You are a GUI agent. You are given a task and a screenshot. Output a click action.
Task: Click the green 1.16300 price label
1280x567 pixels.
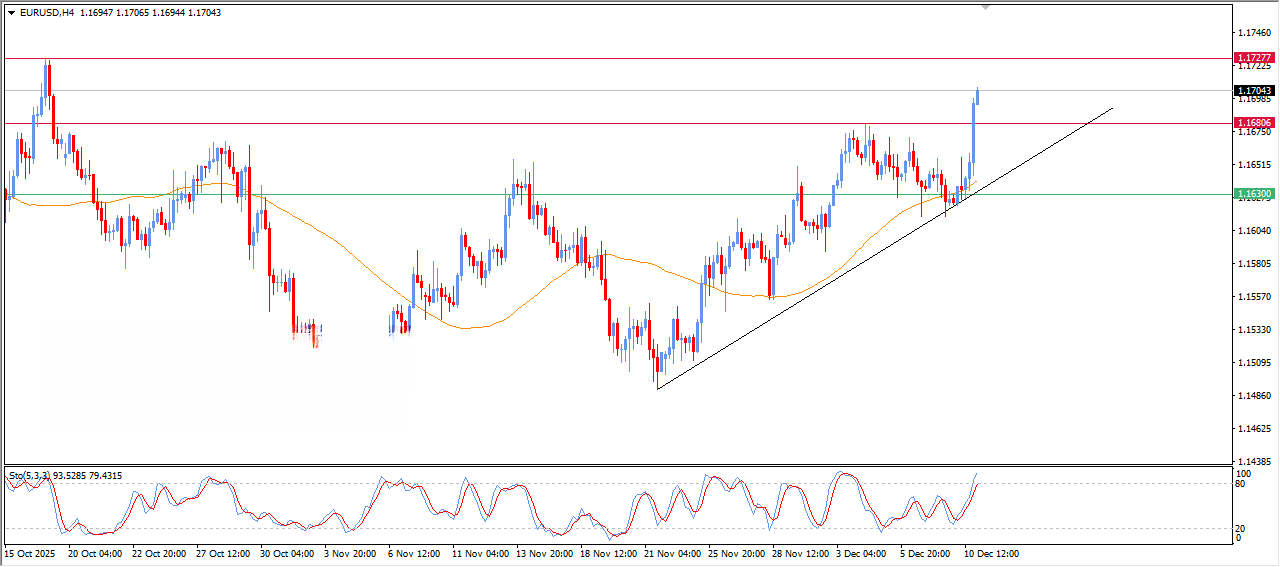pyautogui.click(x=1254, y=194)
